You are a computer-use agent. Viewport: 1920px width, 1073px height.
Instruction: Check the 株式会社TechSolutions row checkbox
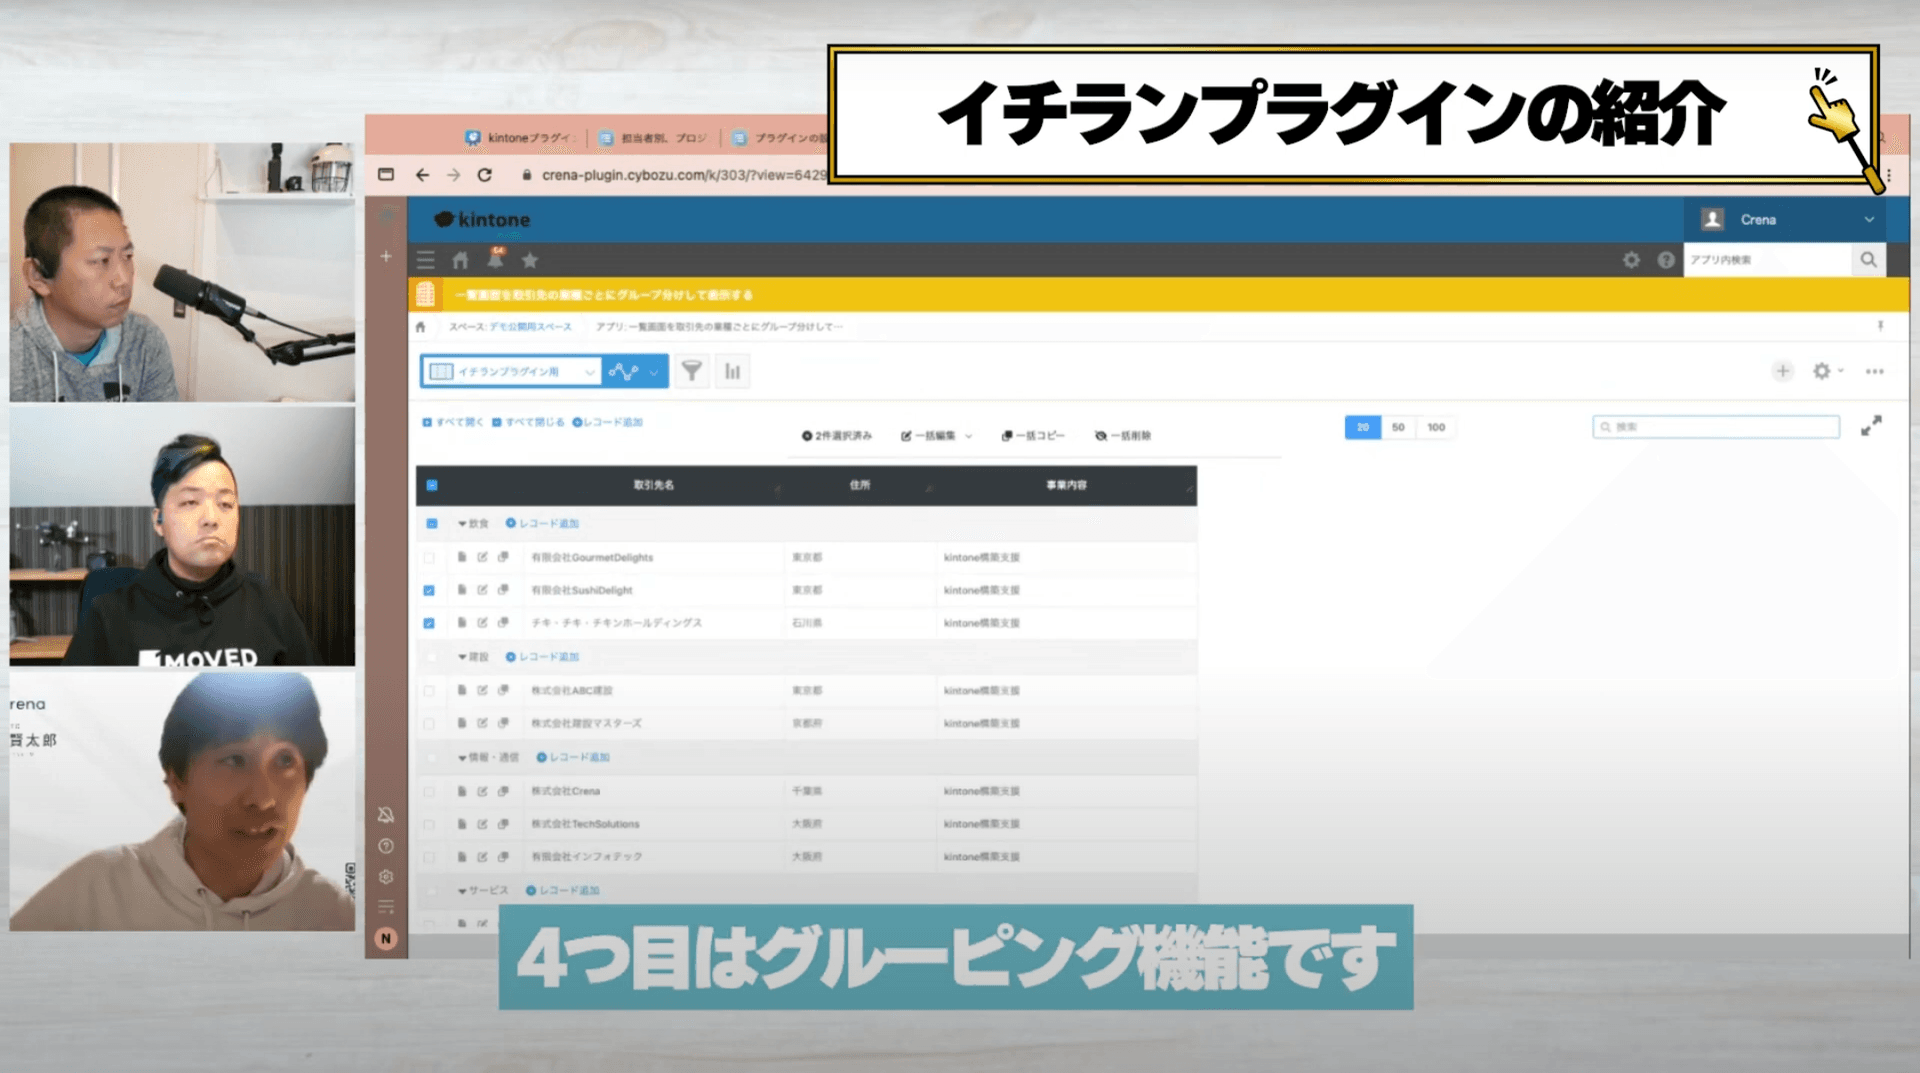429,824
